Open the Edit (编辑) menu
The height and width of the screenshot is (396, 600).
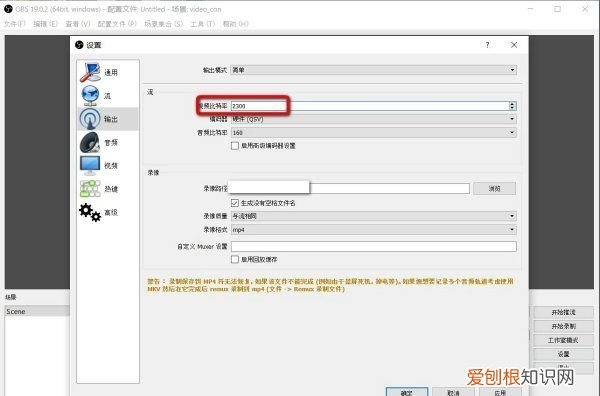[x=45, y=24]
